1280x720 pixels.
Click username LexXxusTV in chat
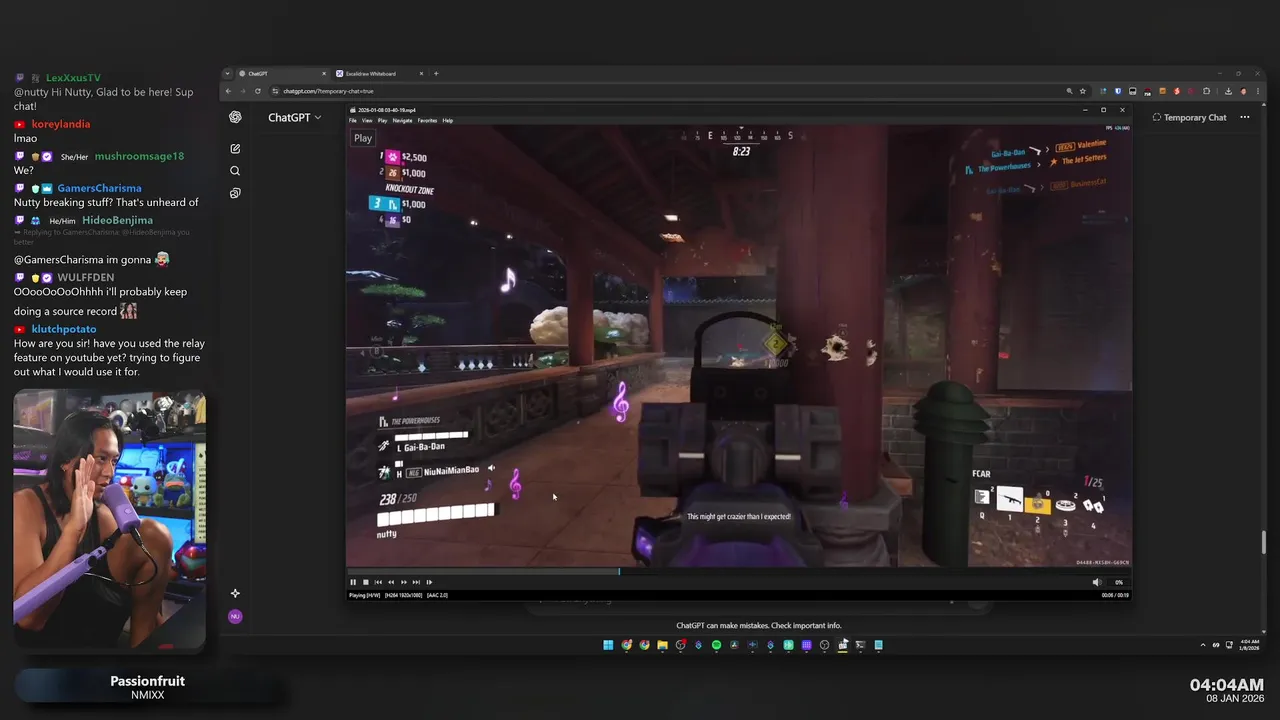pyautogui.click(x=73, y=77)
